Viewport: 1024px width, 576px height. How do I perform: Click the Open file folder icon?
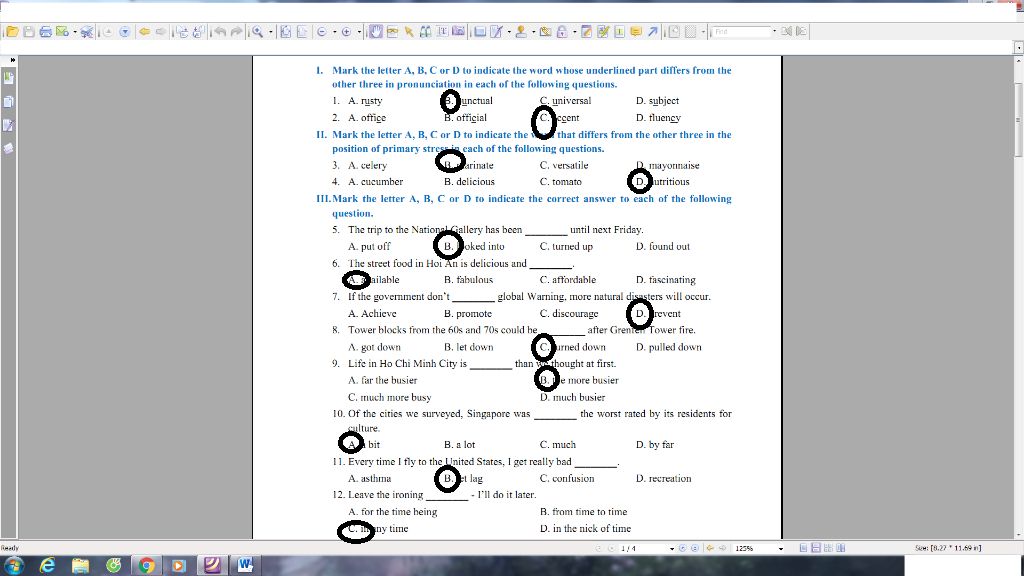(x=12, y=31)
